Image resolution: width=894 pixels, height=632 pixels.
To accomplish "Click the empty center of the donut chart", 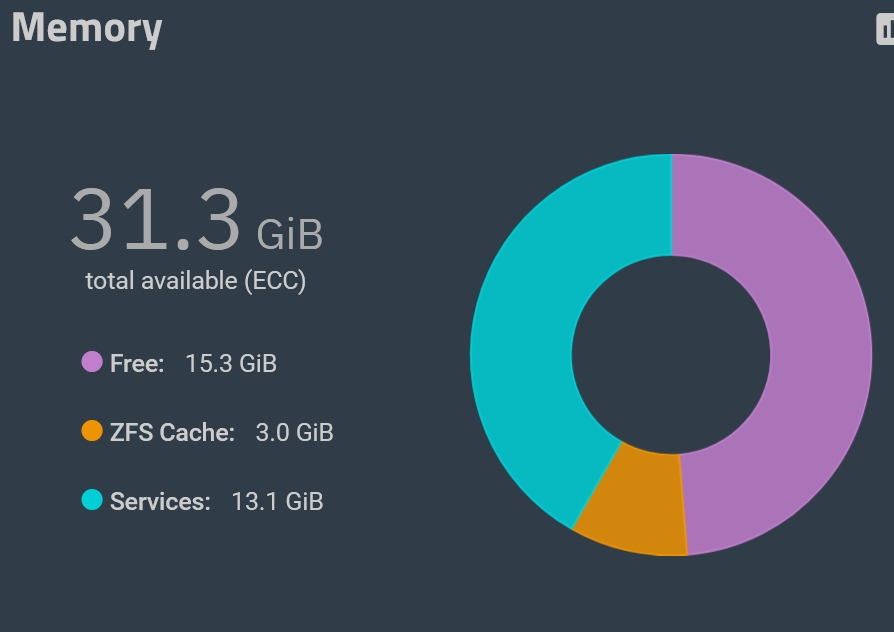I will pyautogui.click(x=671, y=354).
